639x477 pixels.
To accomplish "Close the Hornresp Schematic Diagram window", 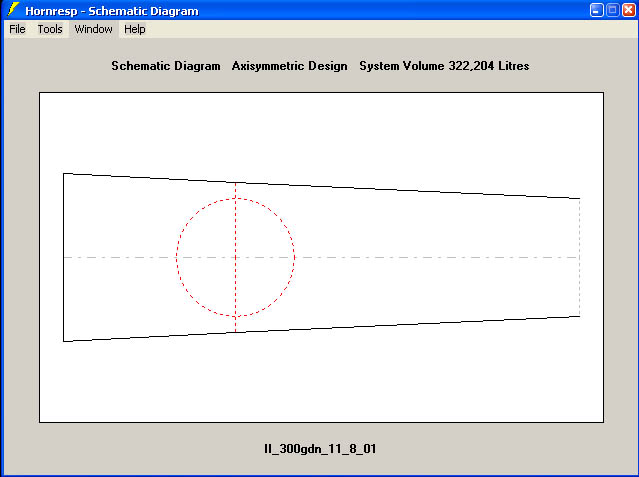I will 629,10.
